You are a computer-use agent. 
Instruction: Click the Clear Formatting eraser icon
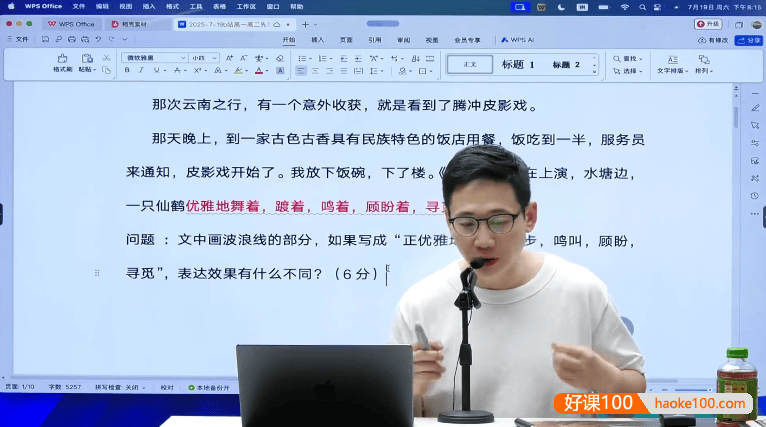pos(280,58)
